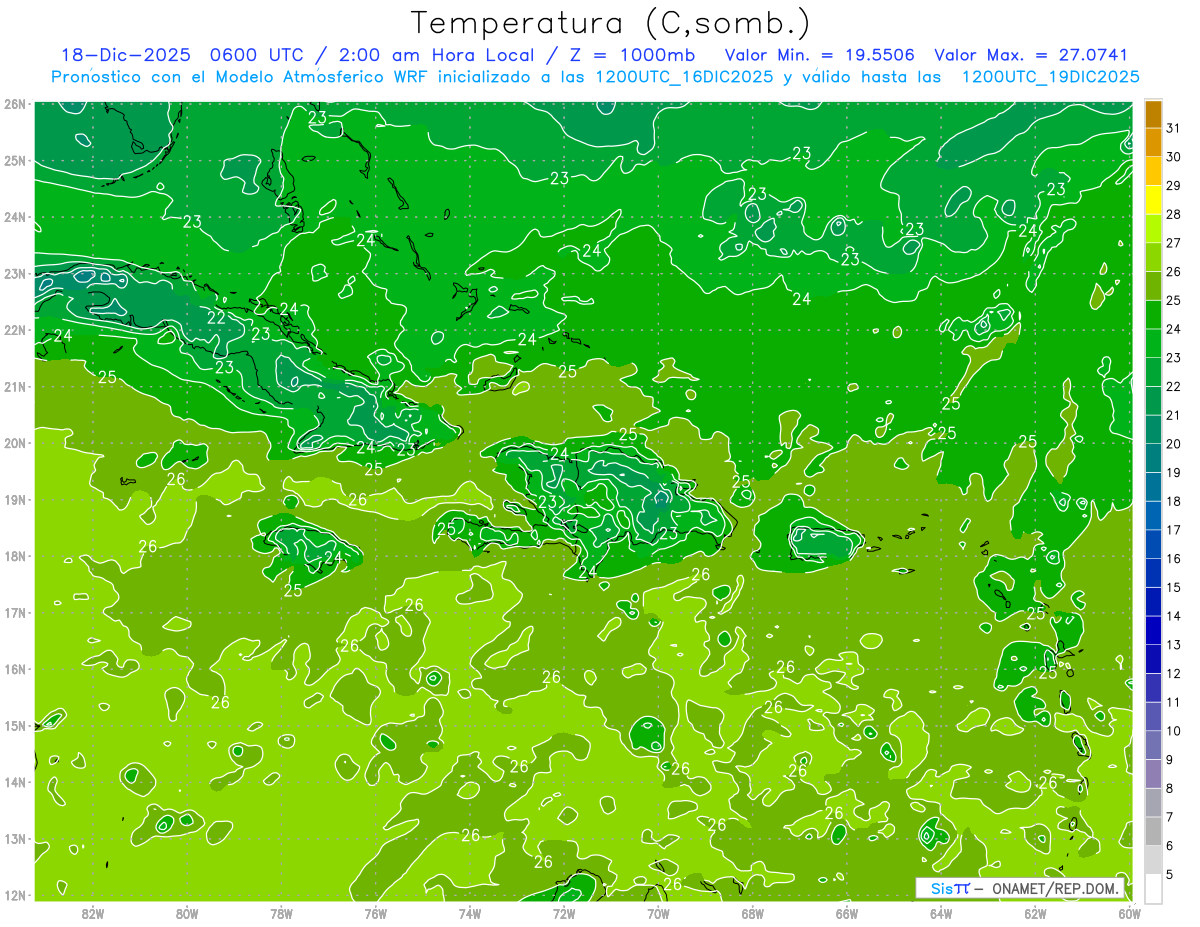
Task: Click the '17' label on the color legend
Action: click(x=1174, y=530)
